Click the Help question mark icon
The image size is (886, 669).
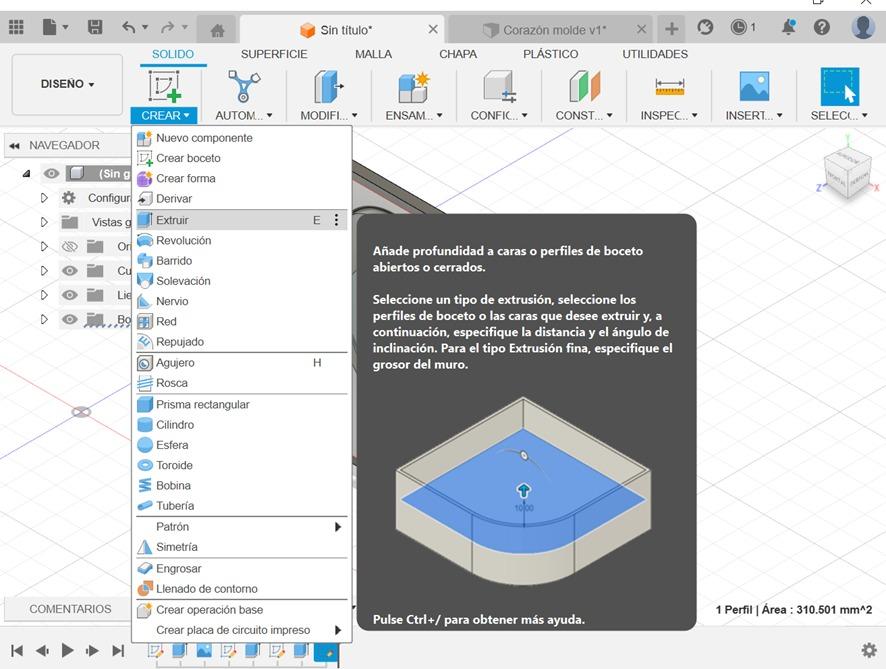[x=822, y=28]
